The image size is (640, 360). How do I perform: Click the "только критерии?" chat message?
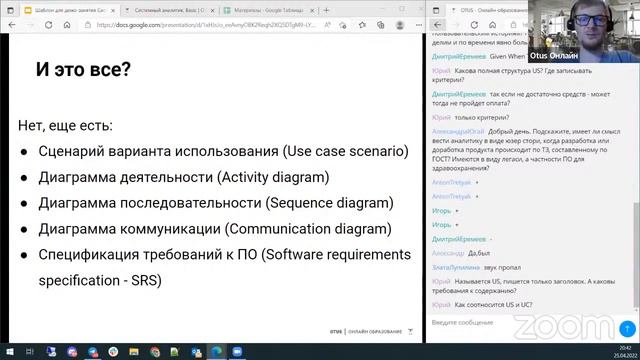(x=482, y=118)
